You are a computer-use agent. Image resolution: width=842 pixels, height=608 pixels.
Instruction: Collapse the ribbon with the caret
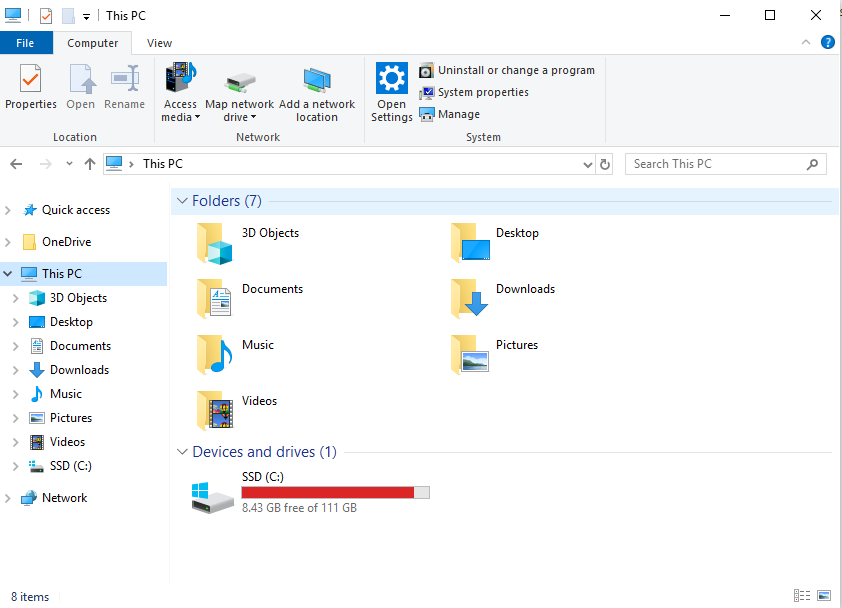[805, 42]
